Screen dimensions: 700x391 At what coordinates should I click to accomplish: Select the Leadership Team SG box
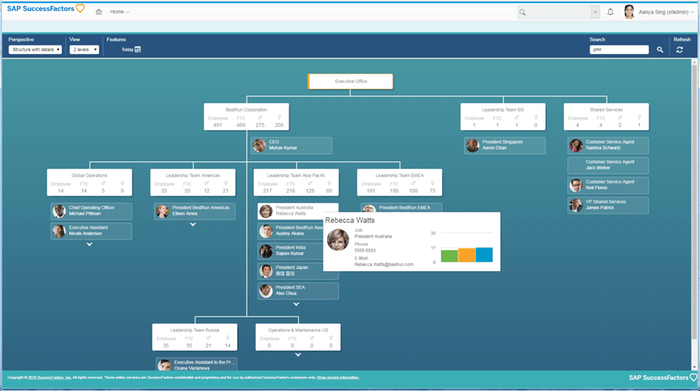pyautogui.click(x=503, y=117)
